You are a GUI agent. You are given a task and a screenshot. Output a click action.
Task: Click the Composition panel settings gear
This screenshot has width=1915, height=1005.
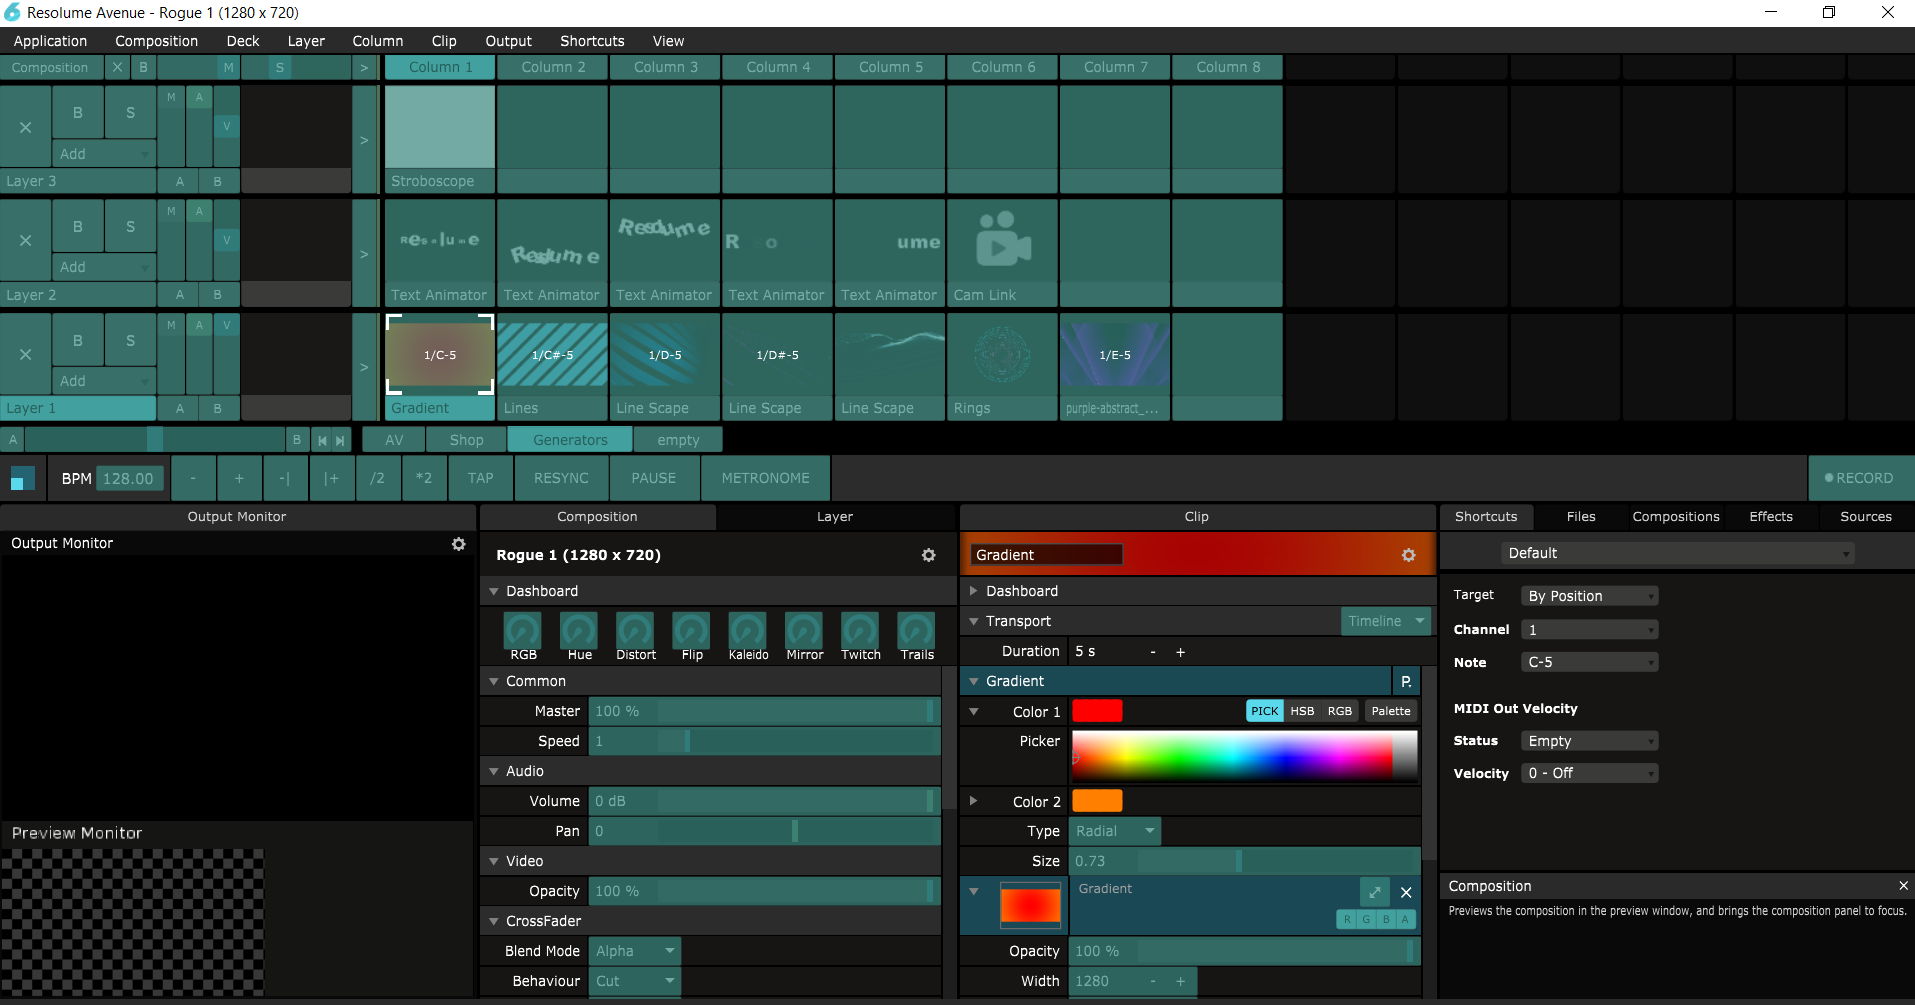(x=928, y=555)
